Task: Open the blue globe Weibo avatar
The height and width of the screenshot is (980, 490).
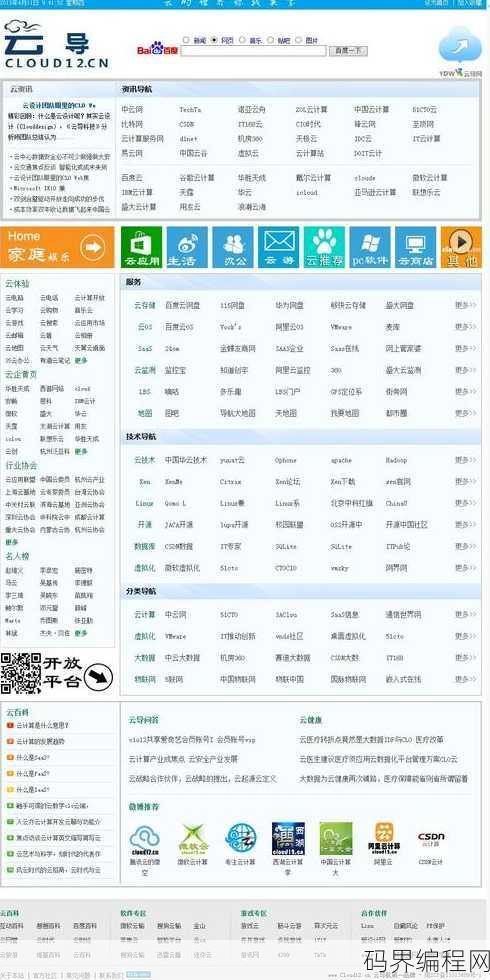Action: coord(241,838)
